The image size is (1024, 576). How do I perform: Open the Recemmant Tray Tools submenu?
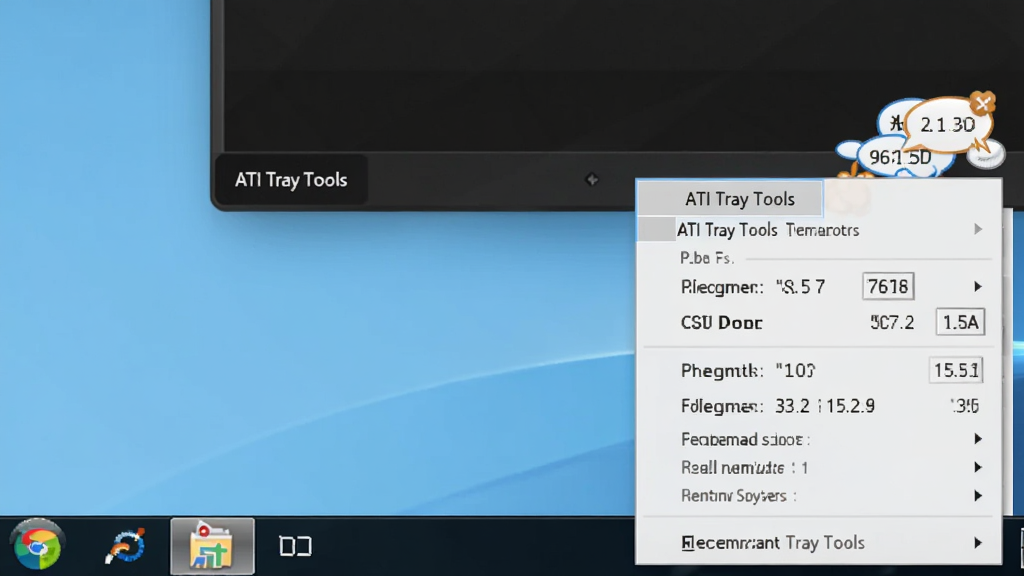click(819, 543)
